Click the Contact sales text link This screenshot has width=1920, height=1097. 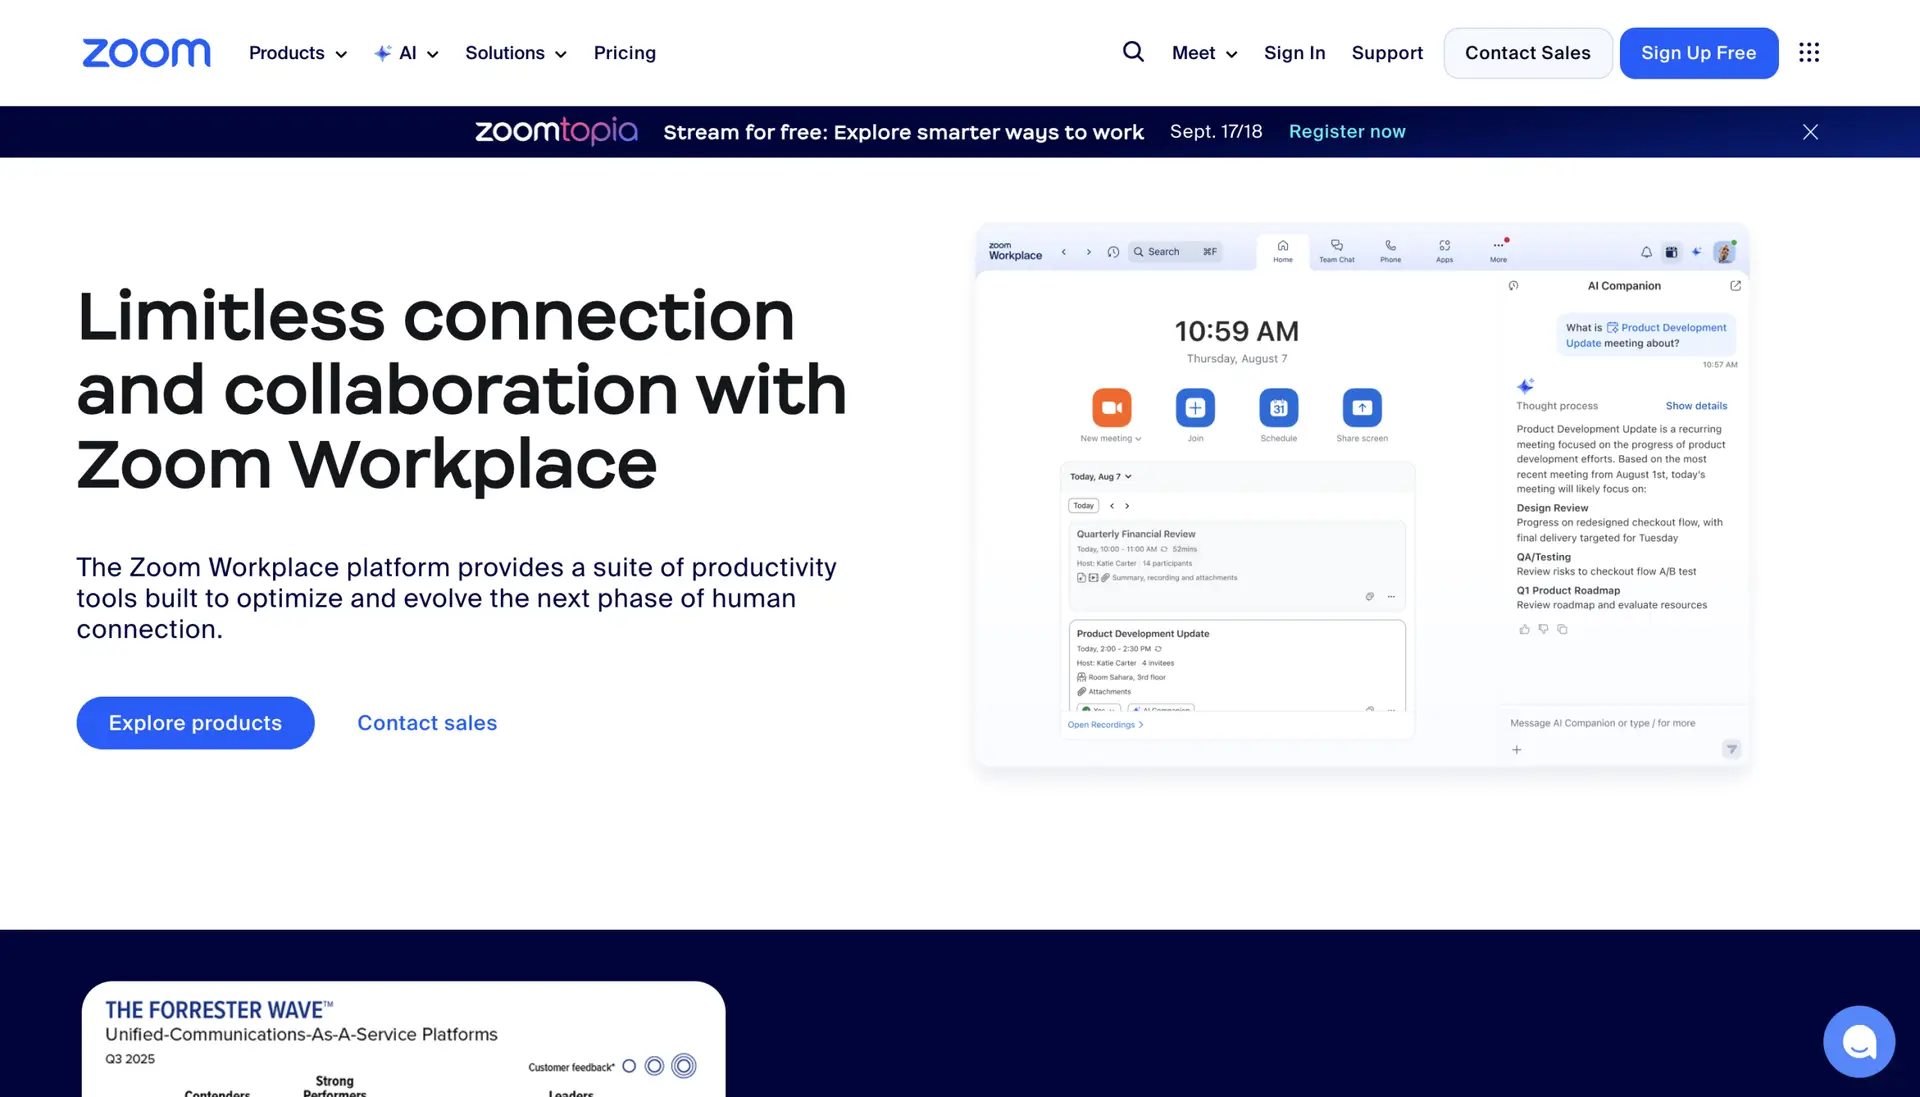click(x=427, y=723)
